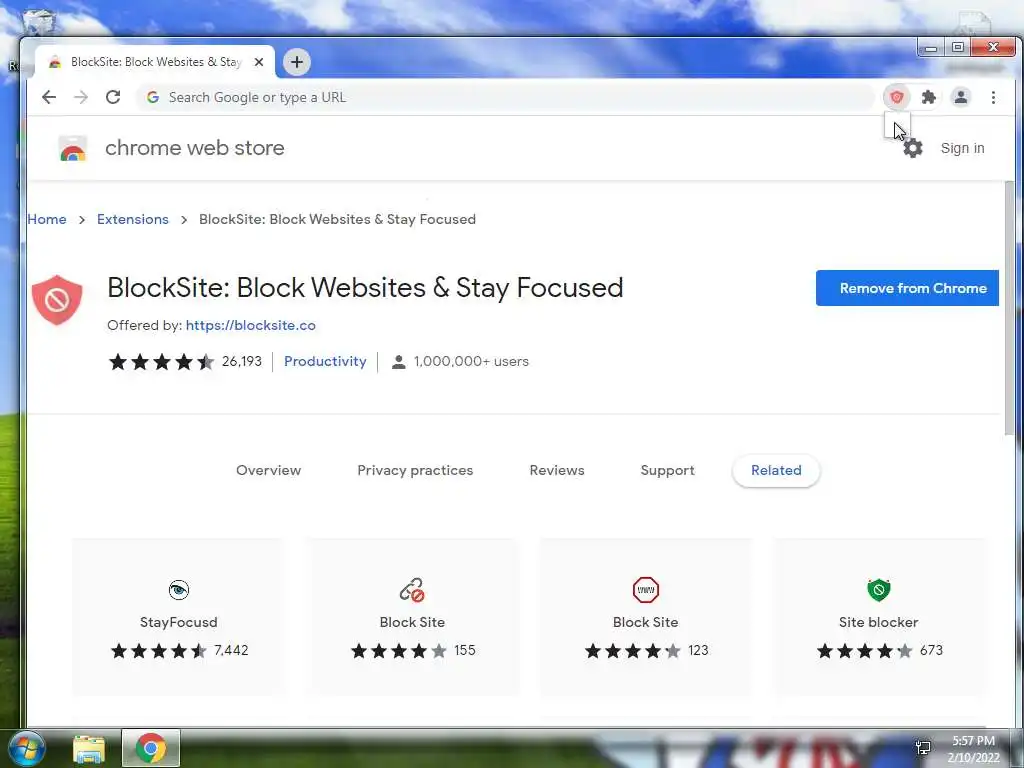Click the 123 rating count
The image size is (1024, 768).
698,650
